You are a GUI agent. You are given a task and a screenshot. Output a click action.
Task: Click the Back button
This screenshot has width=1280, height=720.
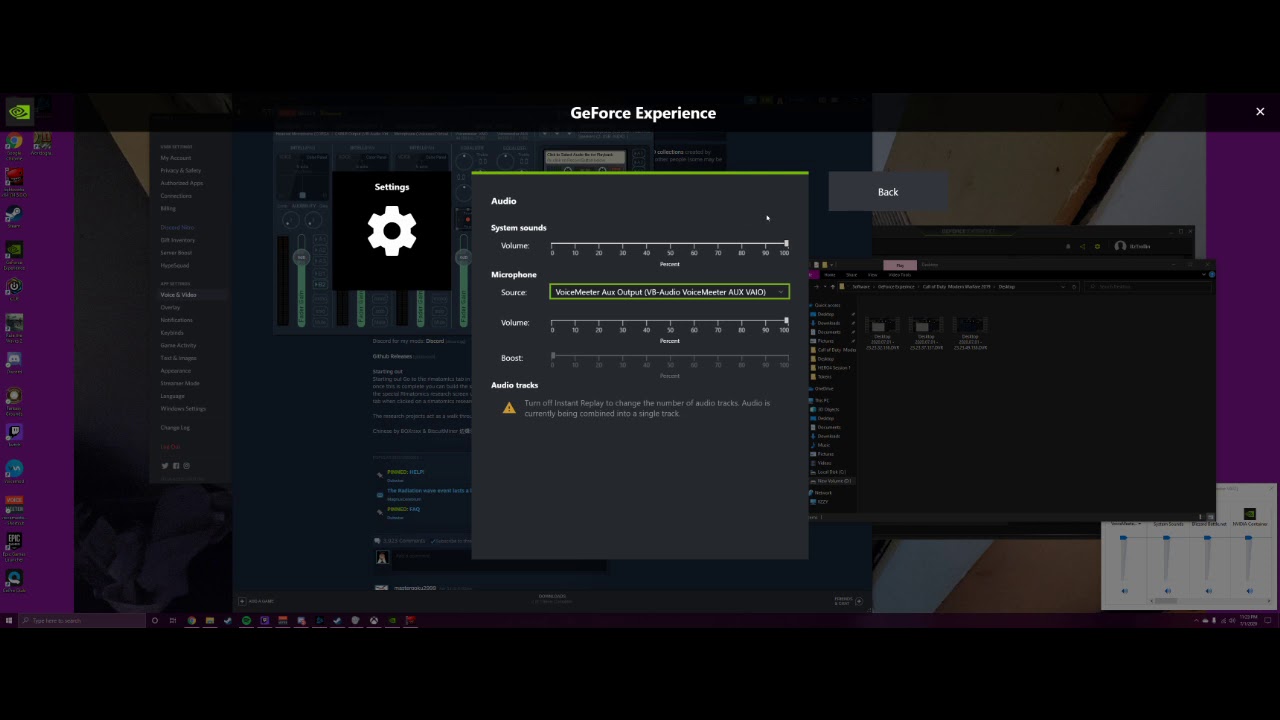pyautogui.click(x=888, y=192)
